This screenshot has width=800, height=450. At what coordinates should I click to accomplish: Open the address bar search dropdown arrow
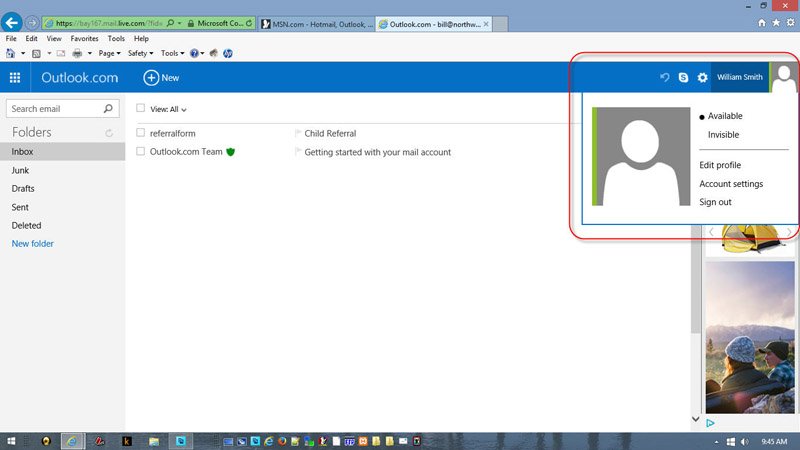click(180, 23)
